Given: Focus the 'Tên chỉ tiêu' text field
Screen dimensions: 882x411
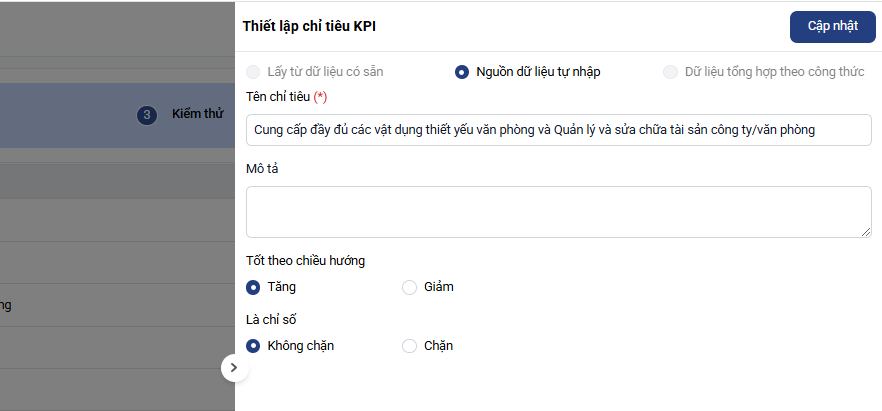Looking at the screenshot, I should (x=558, y=130).
